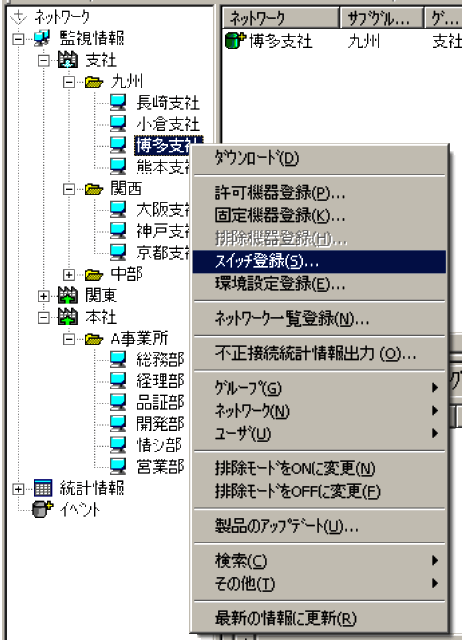This screenshot has height=640, width=462.
Task: Expand the 中部 folder node
Action: [x=69, y=275]
